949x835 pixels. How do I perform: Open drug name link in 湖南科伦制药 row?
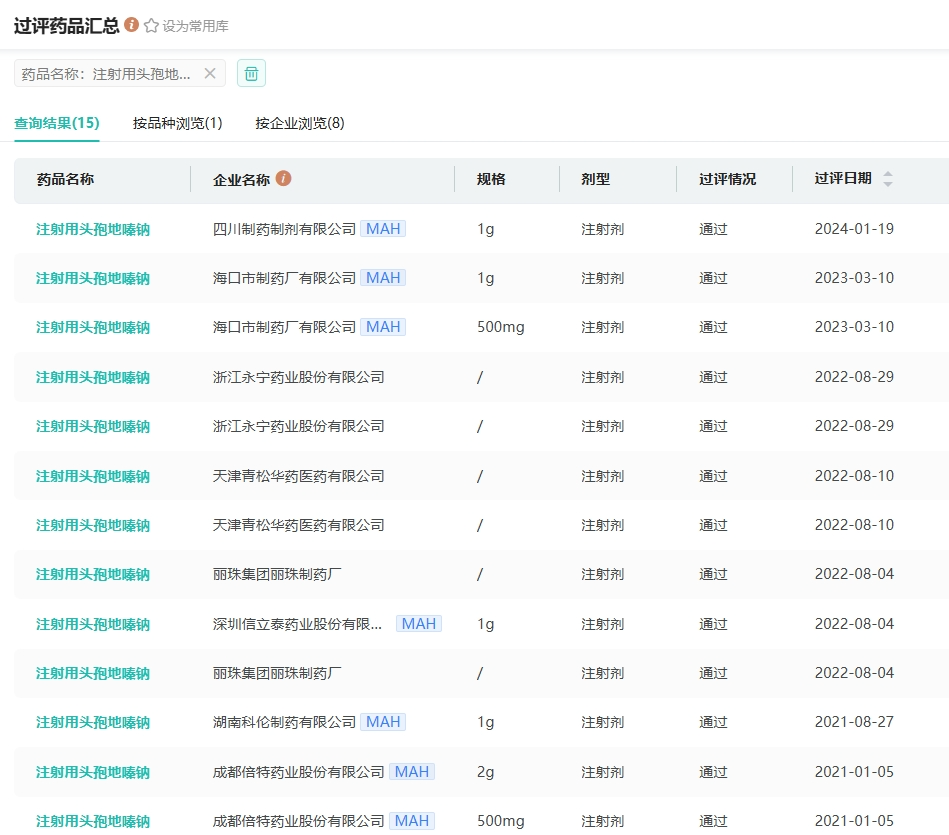pos(93,722)
